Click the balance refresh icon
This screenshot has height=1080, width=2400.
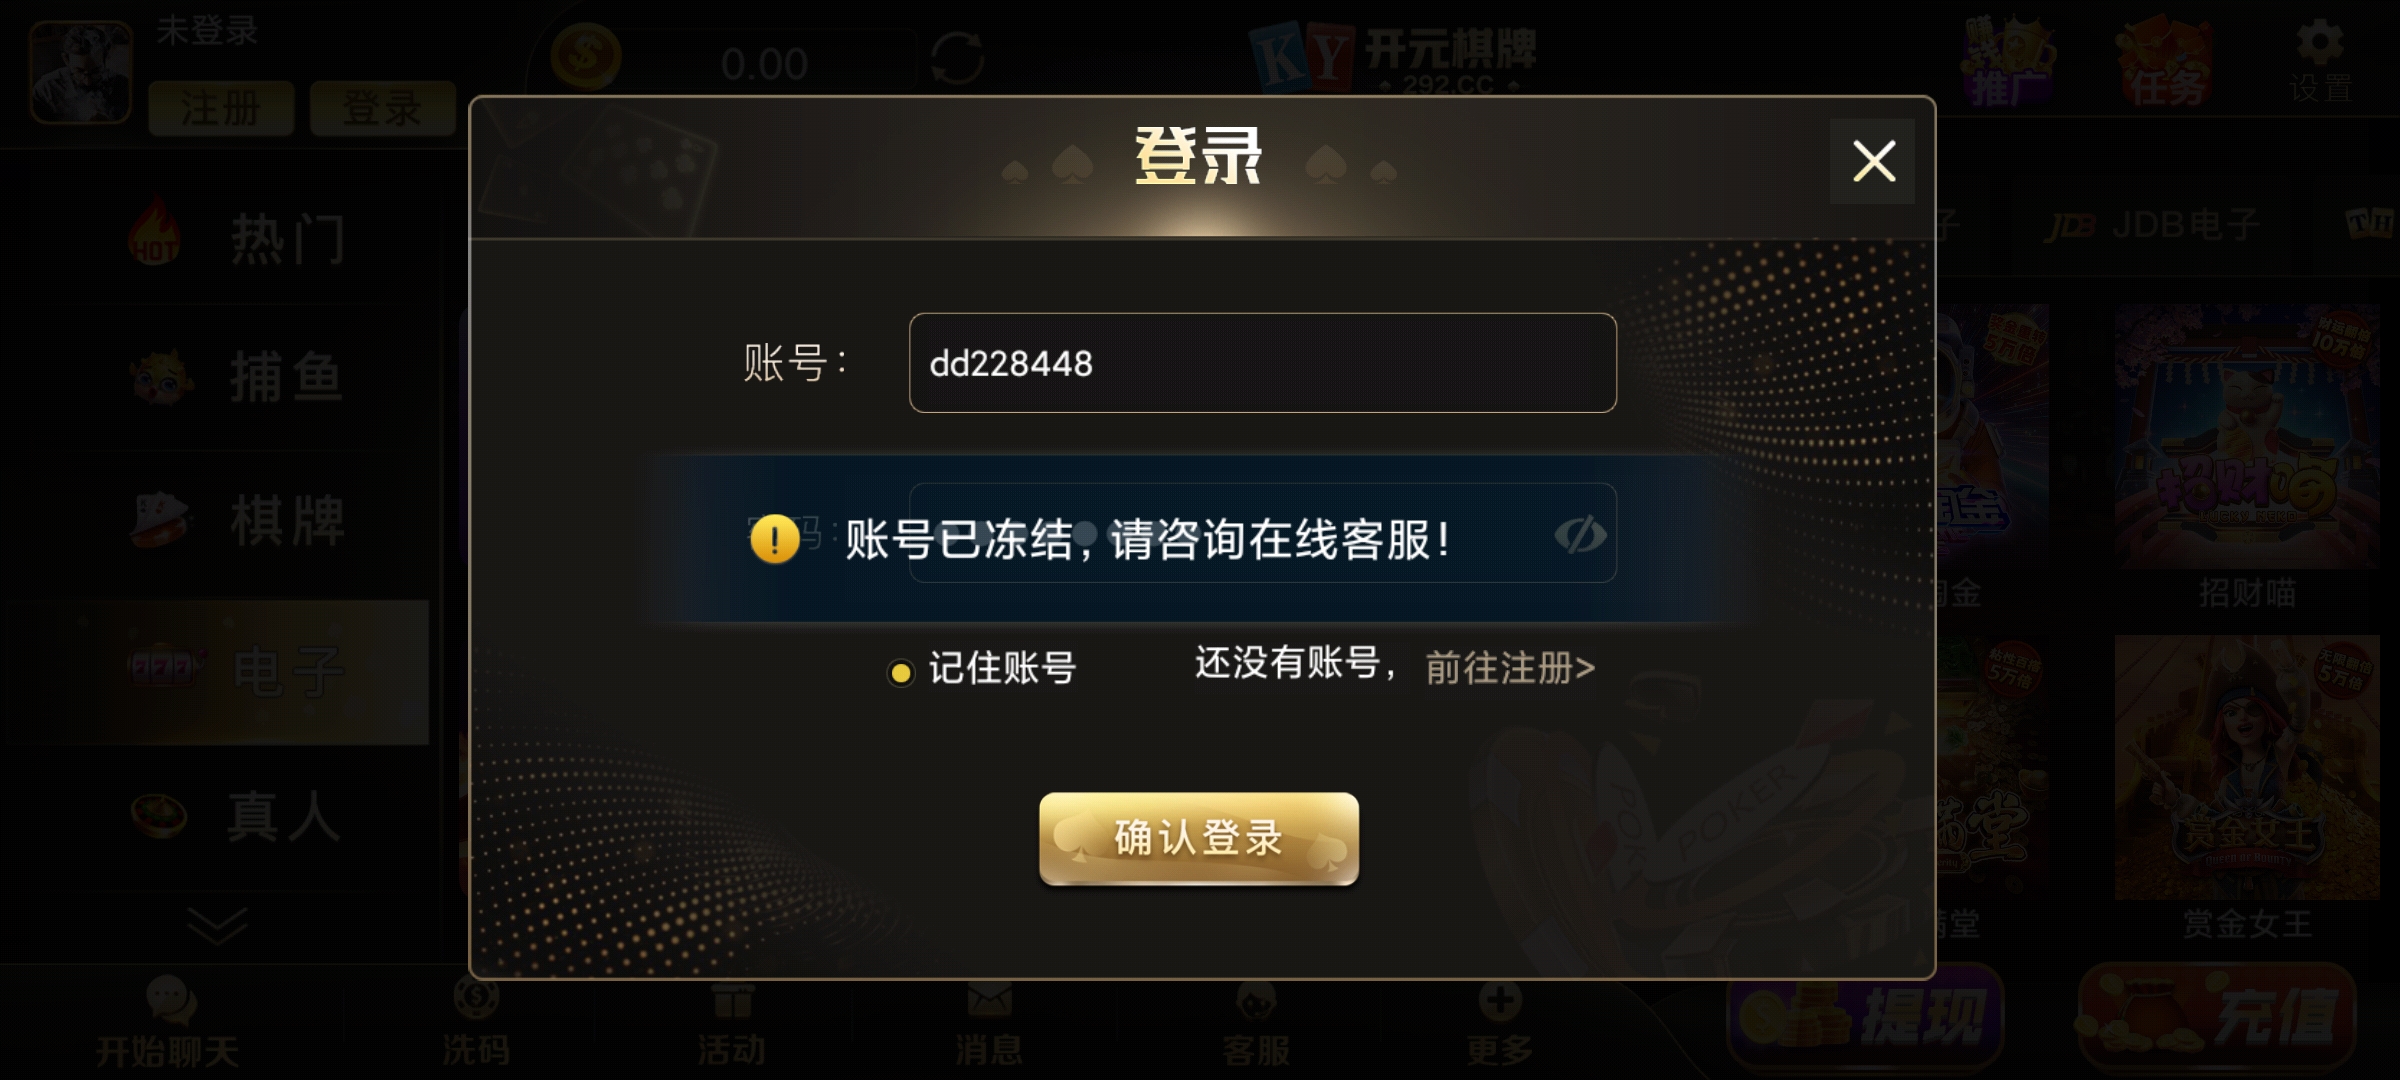tap(957, 58)
